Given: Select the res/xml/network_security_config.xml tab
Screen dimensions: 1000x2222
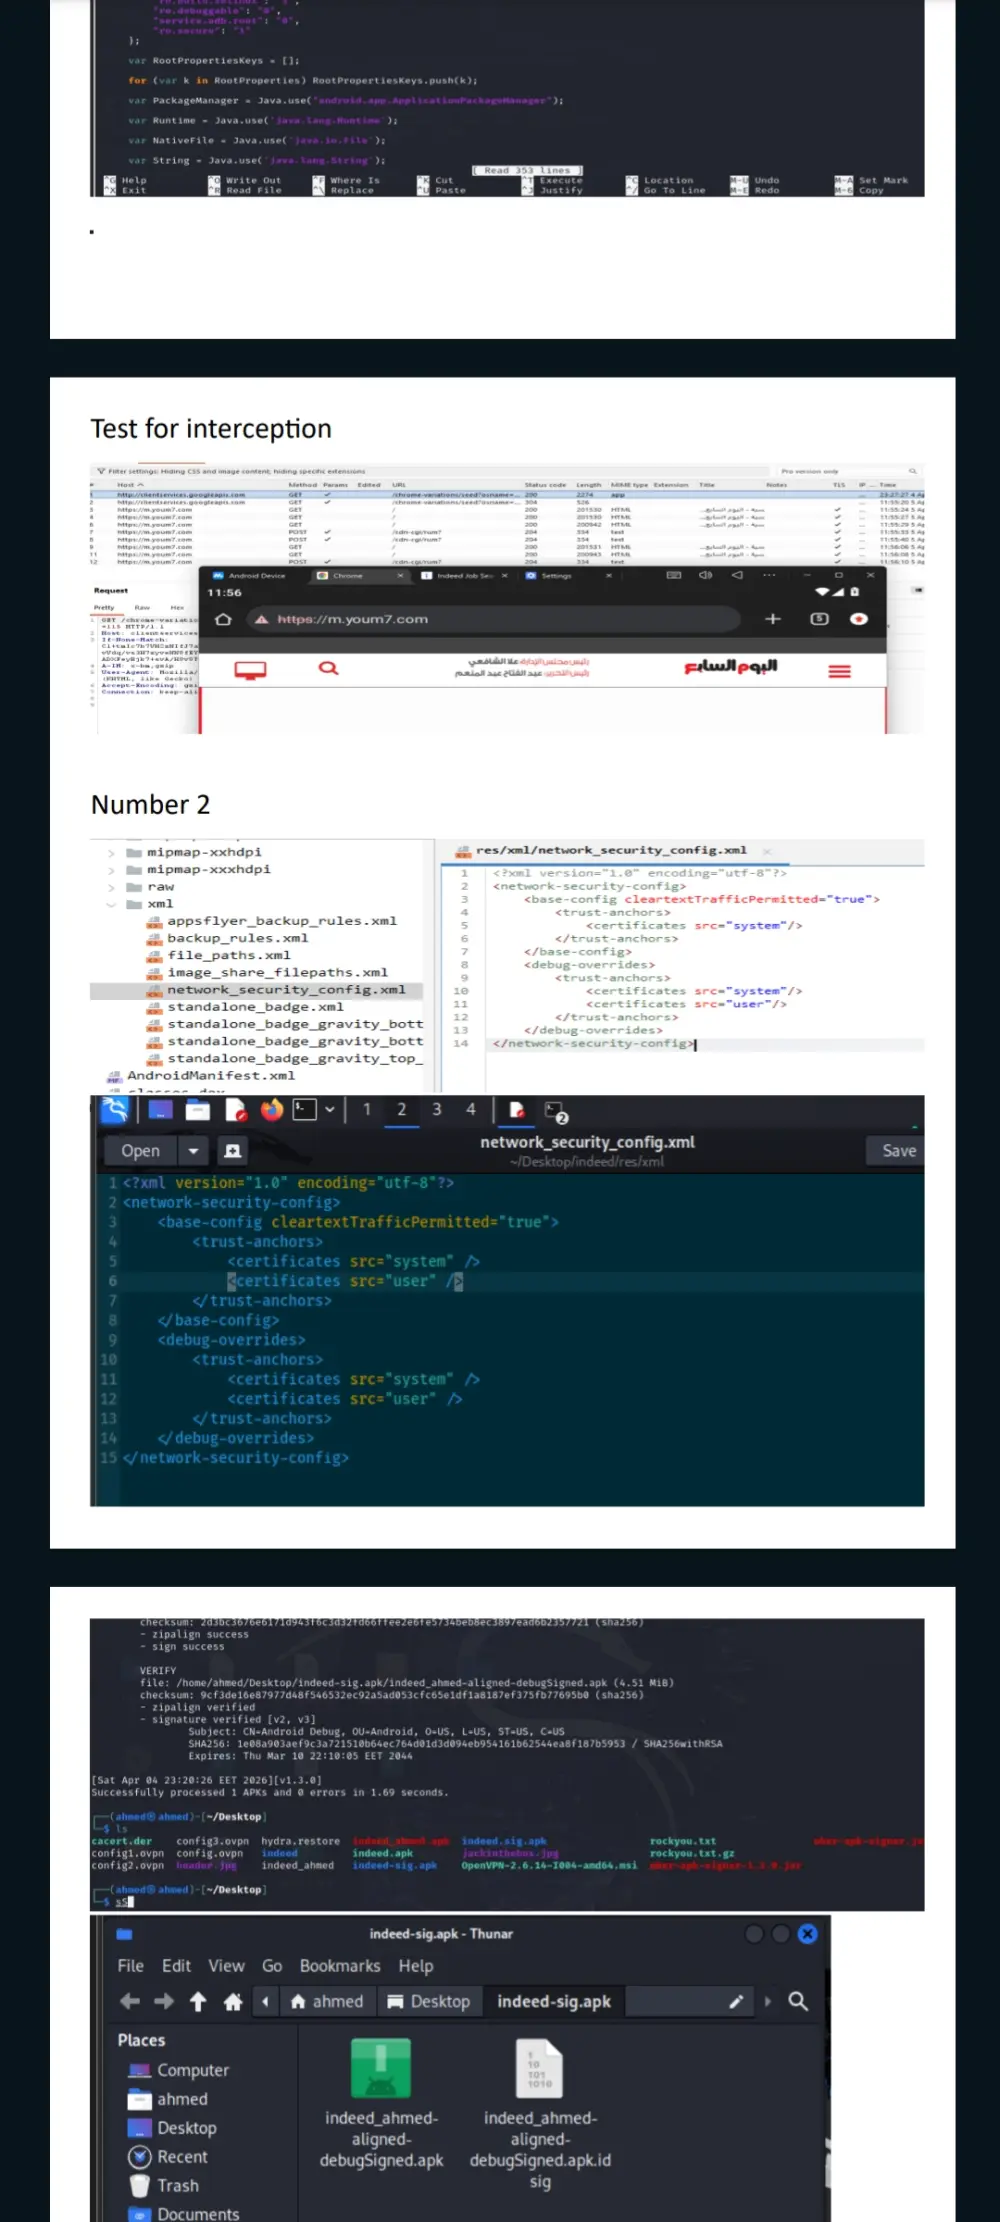Looking at the screenshot, I should coord(611,851).
